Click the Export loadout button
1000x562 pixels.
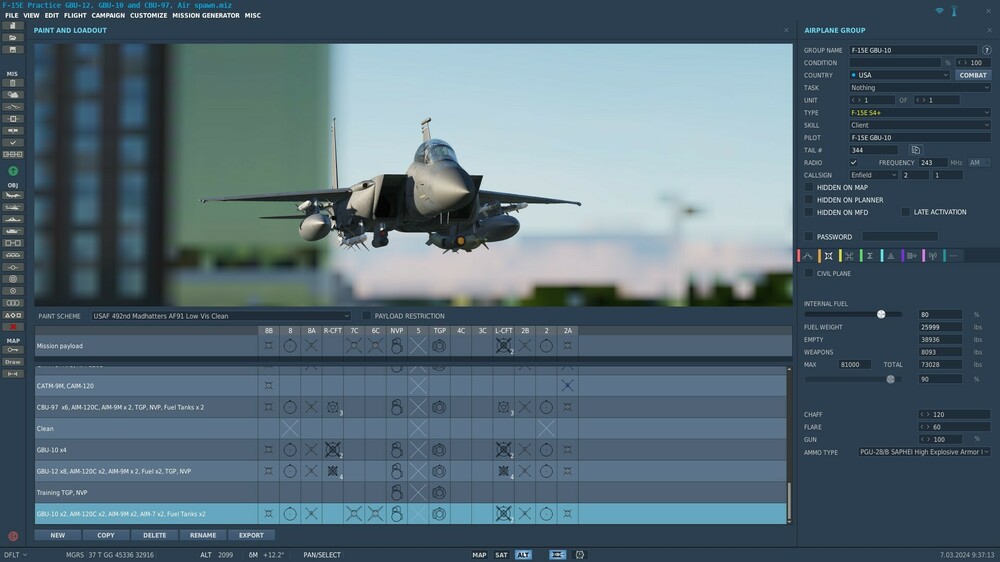click(x=251, y=535)
